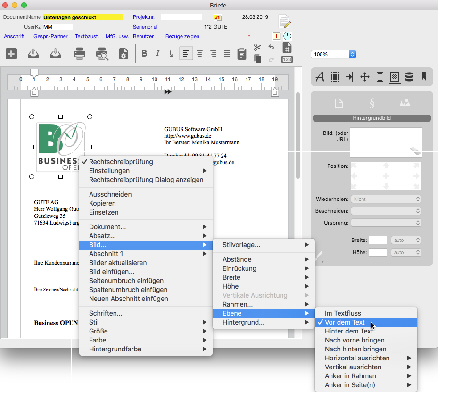Uncheck Rechtschreibprüfung in the context menu
453x399 pixels.
coord(146,162)
